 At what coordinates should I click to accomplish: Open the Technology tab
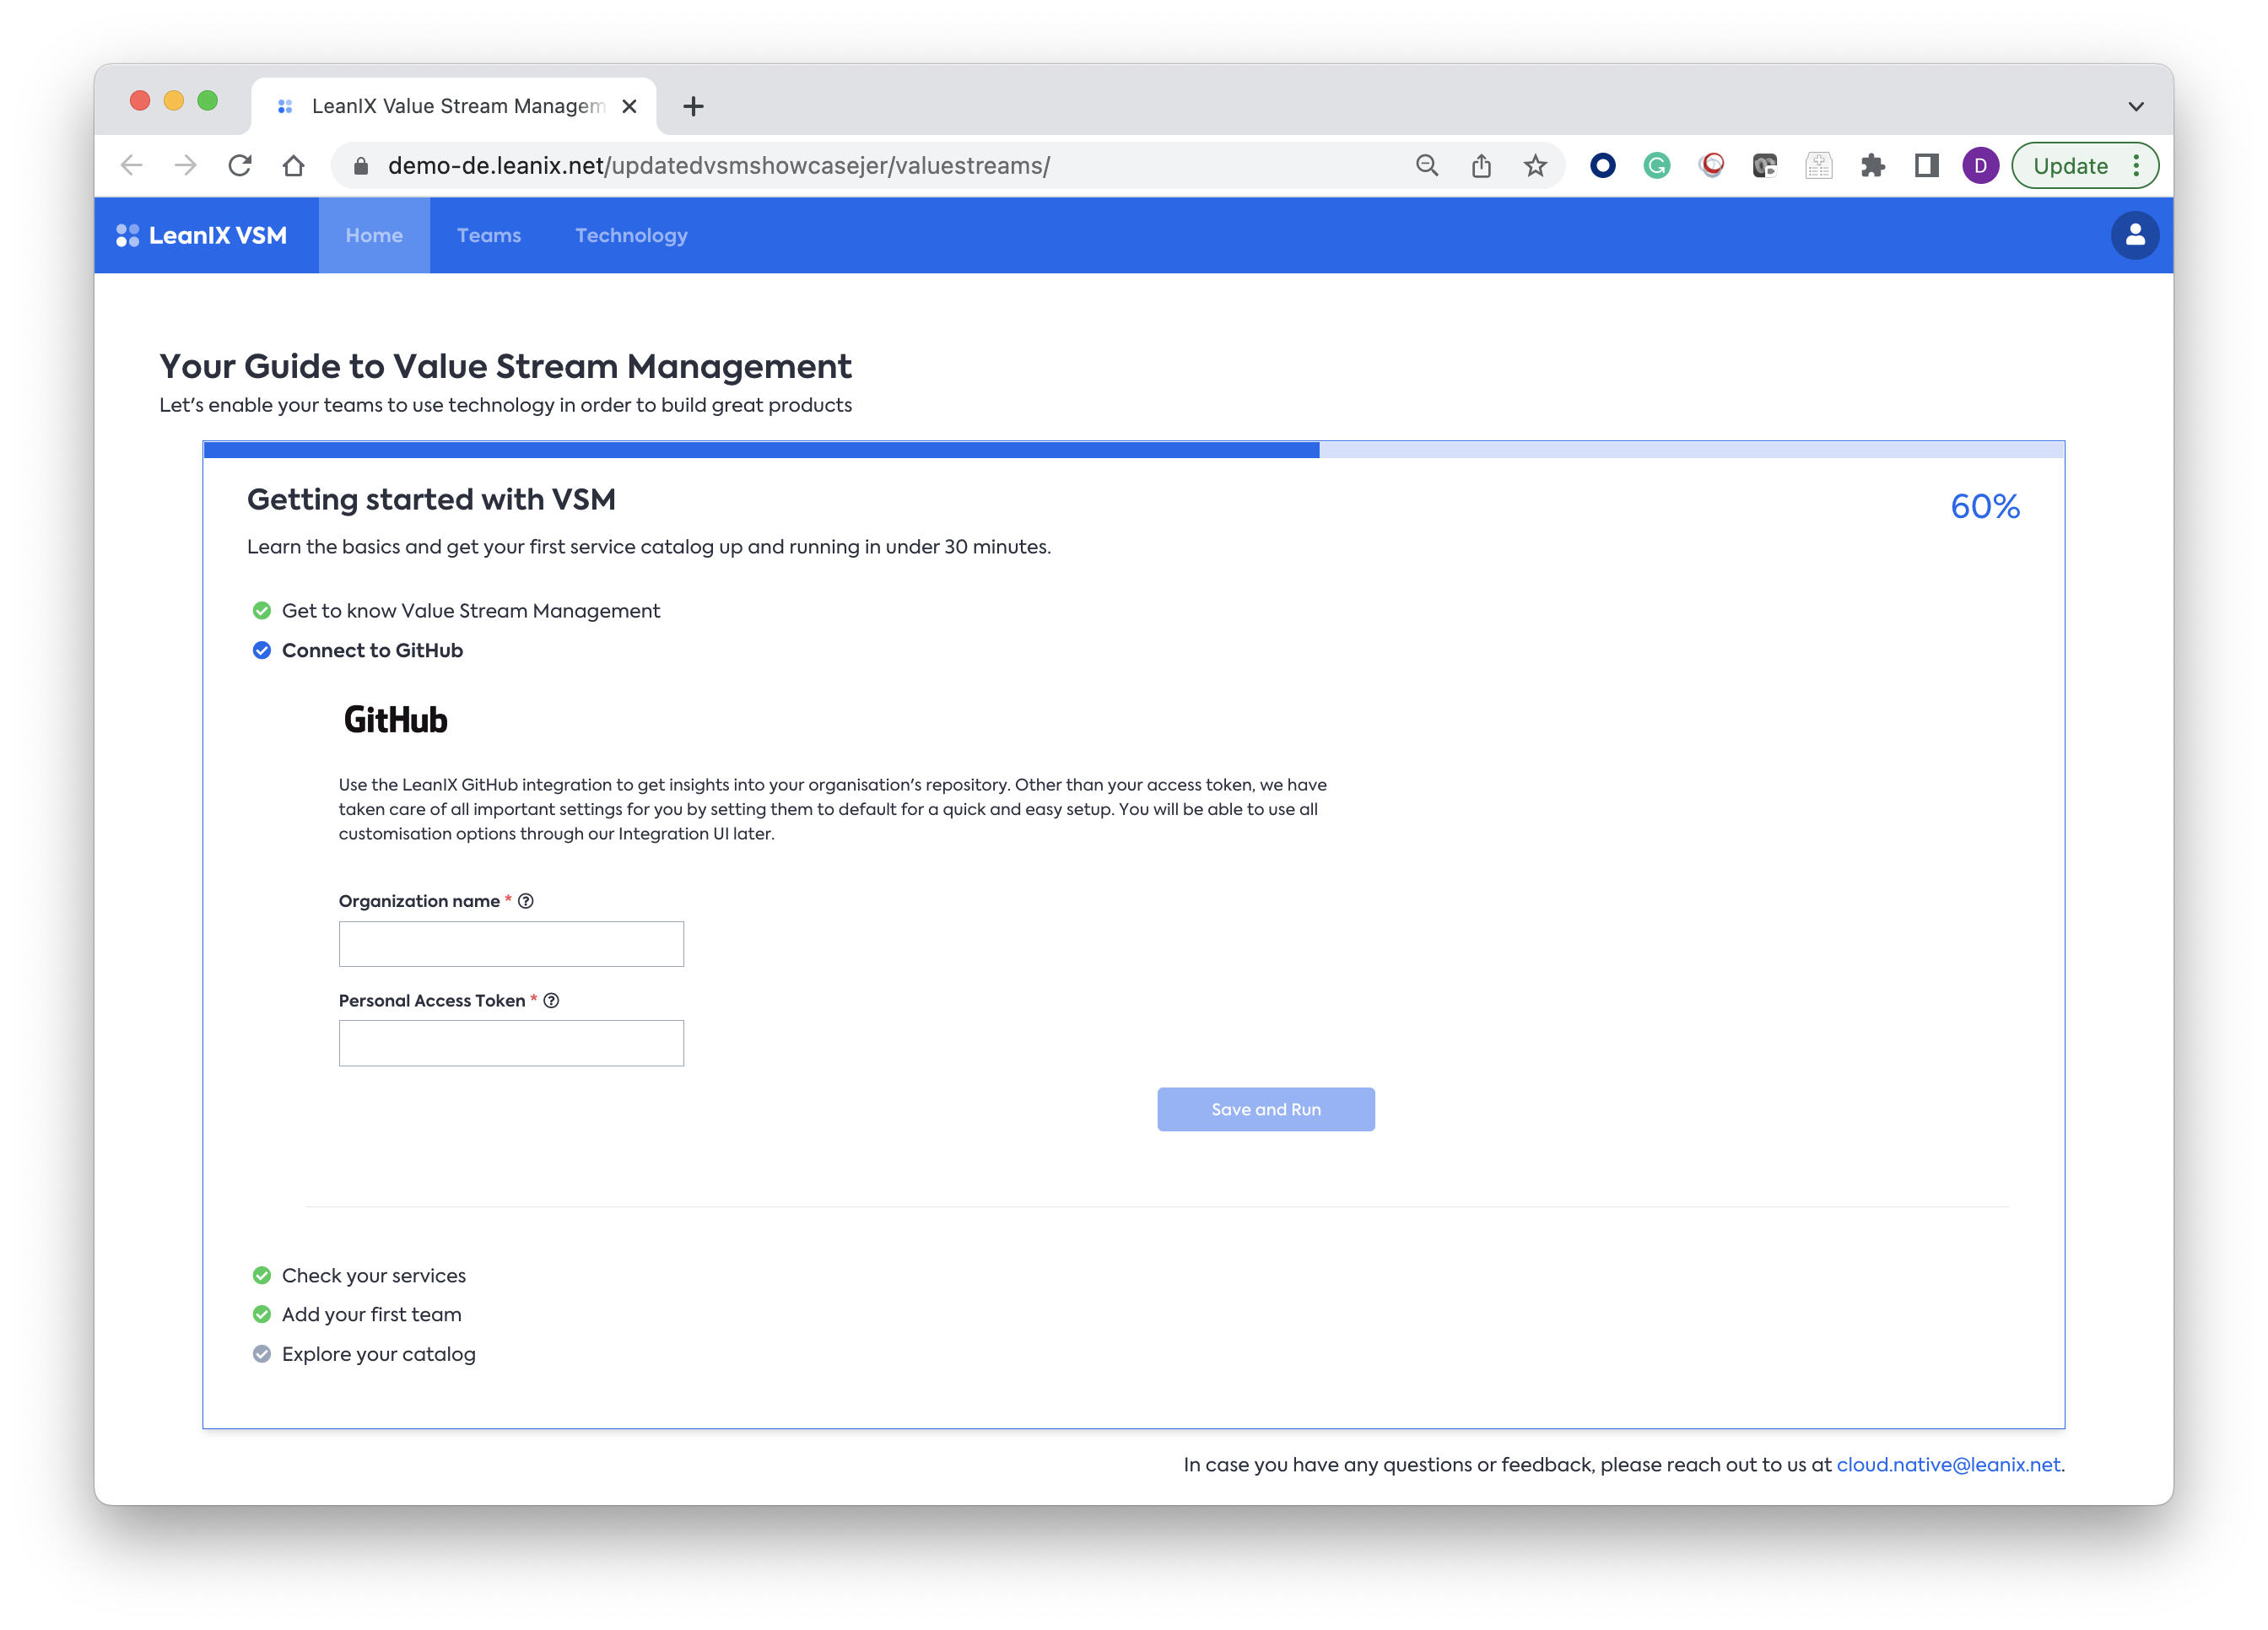pyautogui.click(x=631, y=235)
